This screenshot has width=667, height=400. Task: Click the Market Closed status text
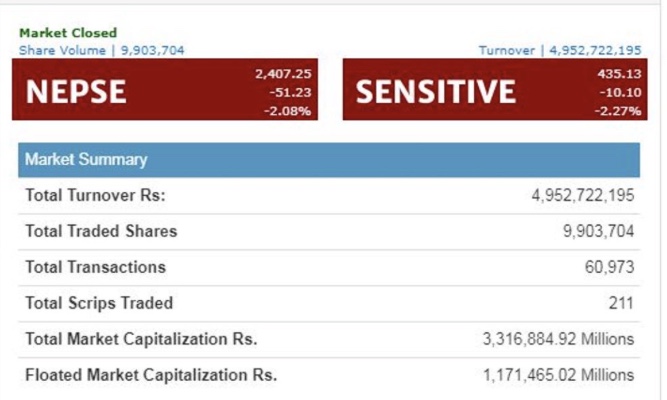click(68, 33)
